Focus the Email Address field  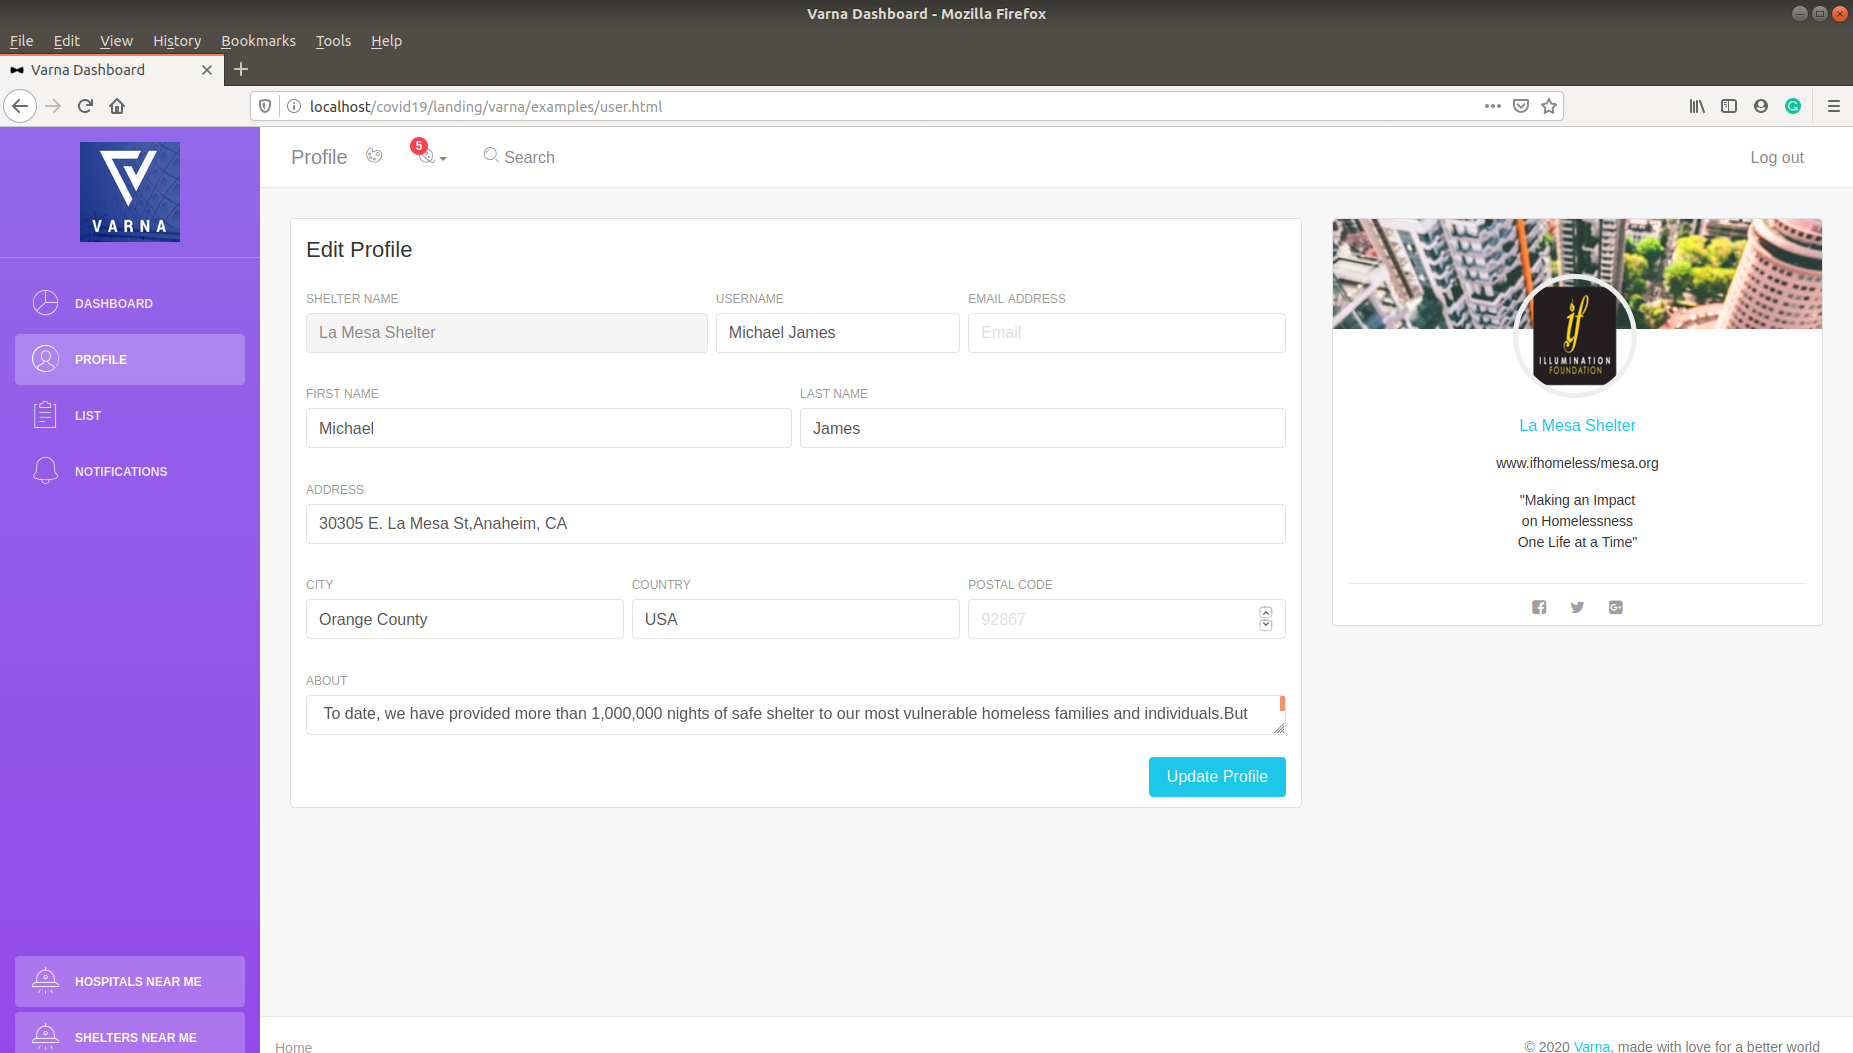click(1126, 333)
